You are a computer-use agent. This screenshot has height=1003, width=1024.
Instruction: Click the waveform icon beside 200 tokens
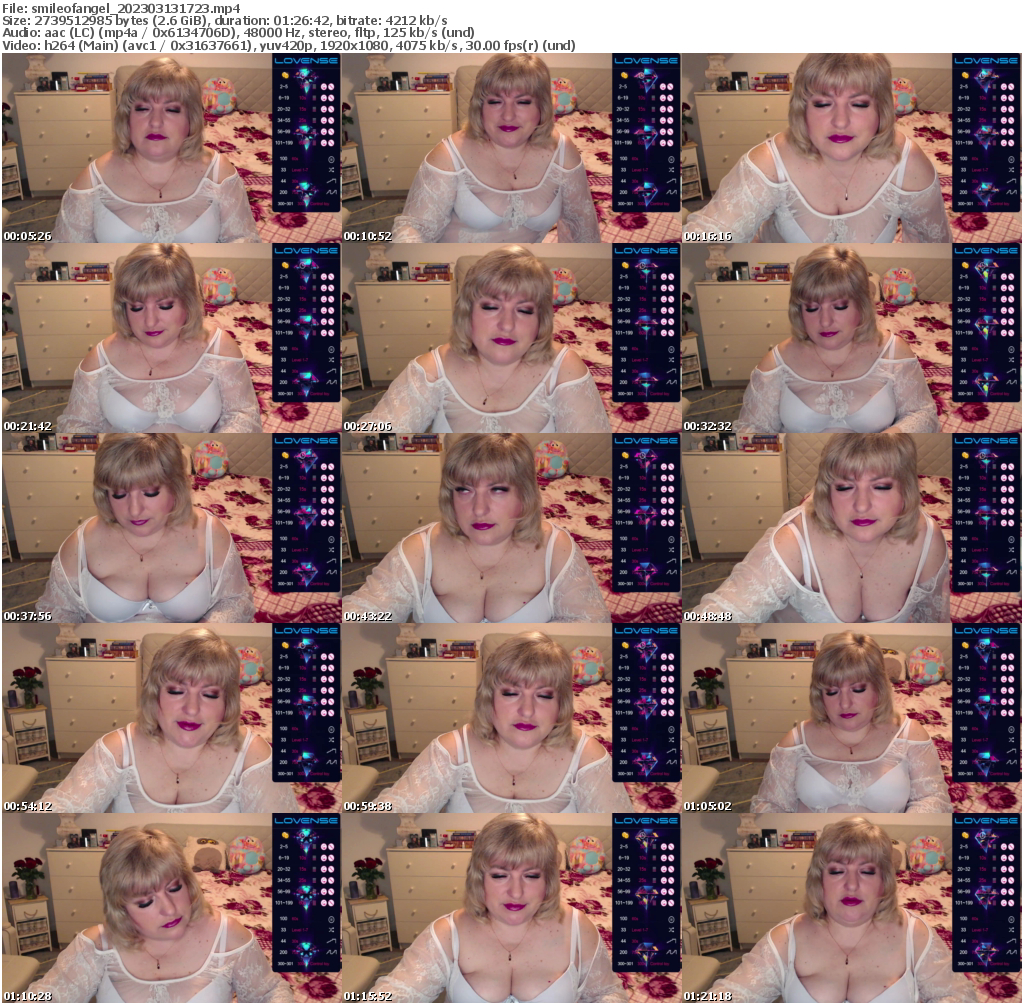tap(331, 192)
